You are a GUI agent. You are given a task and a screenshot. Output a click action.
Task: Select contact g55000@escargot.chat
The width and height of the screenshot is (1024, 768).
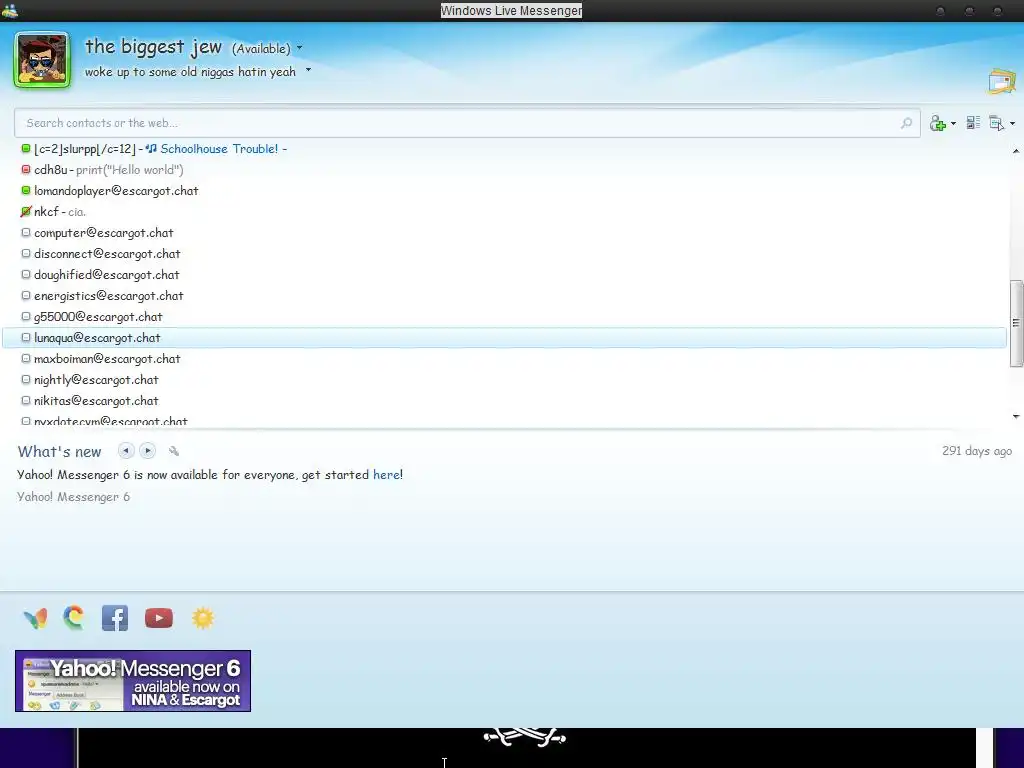(98, 317)
